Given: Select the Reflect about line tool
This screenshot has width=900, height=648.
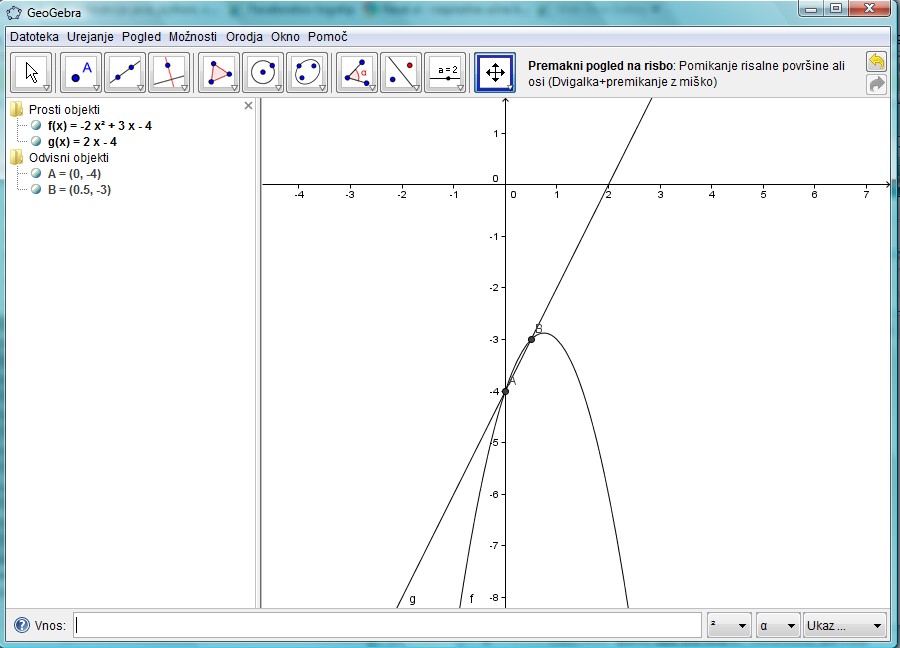Looking at the screenshot, I should pos(401,73).
